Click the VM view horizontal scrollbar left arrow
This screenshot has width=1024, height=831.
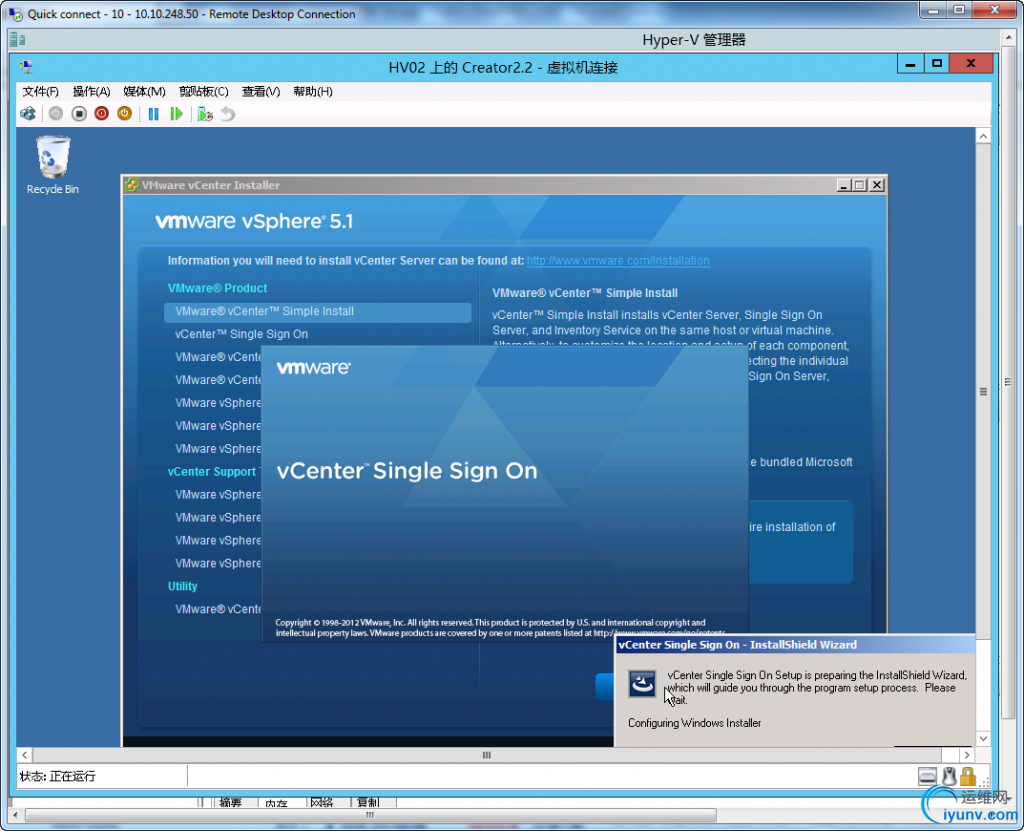click(x=25, y=755)
